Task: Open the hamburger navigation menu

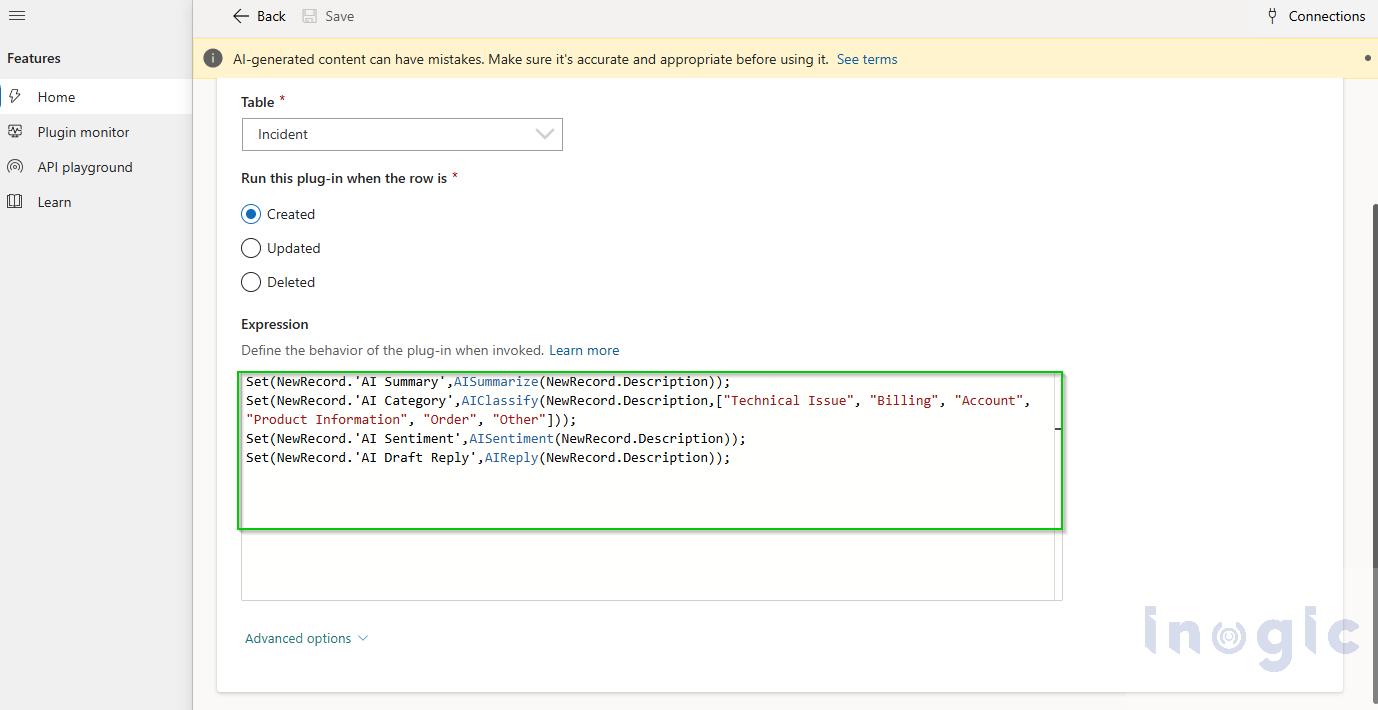Action: click(16, 16)
